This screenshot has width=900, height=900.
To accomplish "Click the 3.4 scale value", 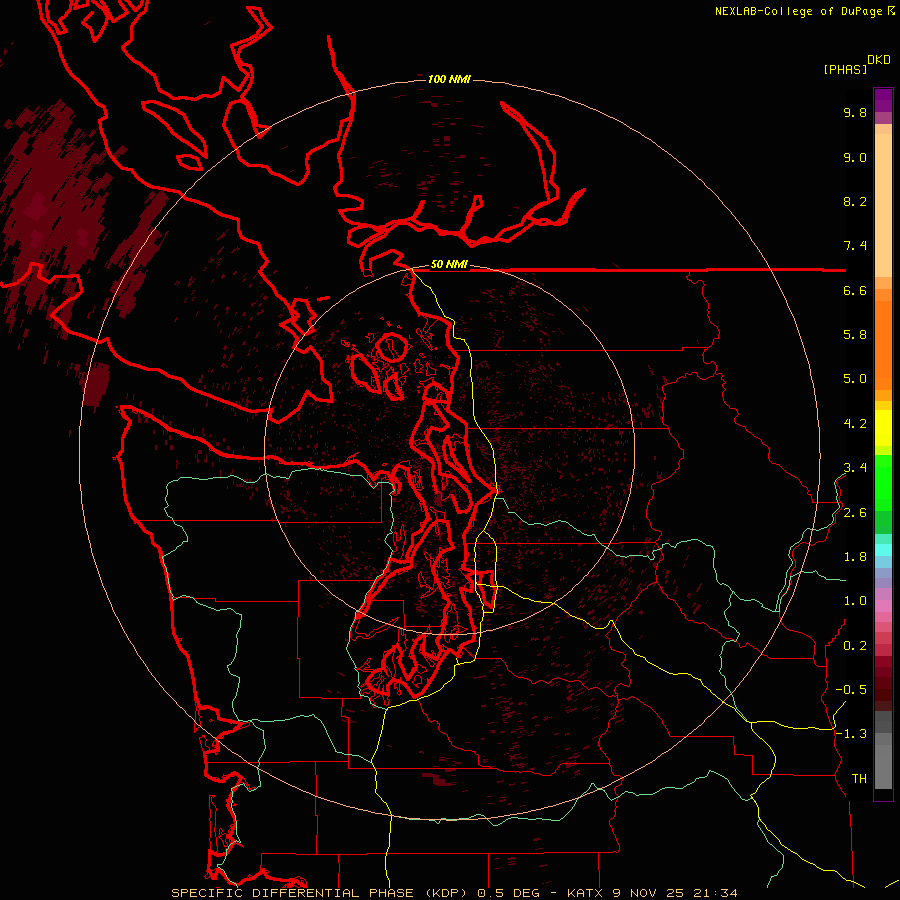I will tap(855, 467).
